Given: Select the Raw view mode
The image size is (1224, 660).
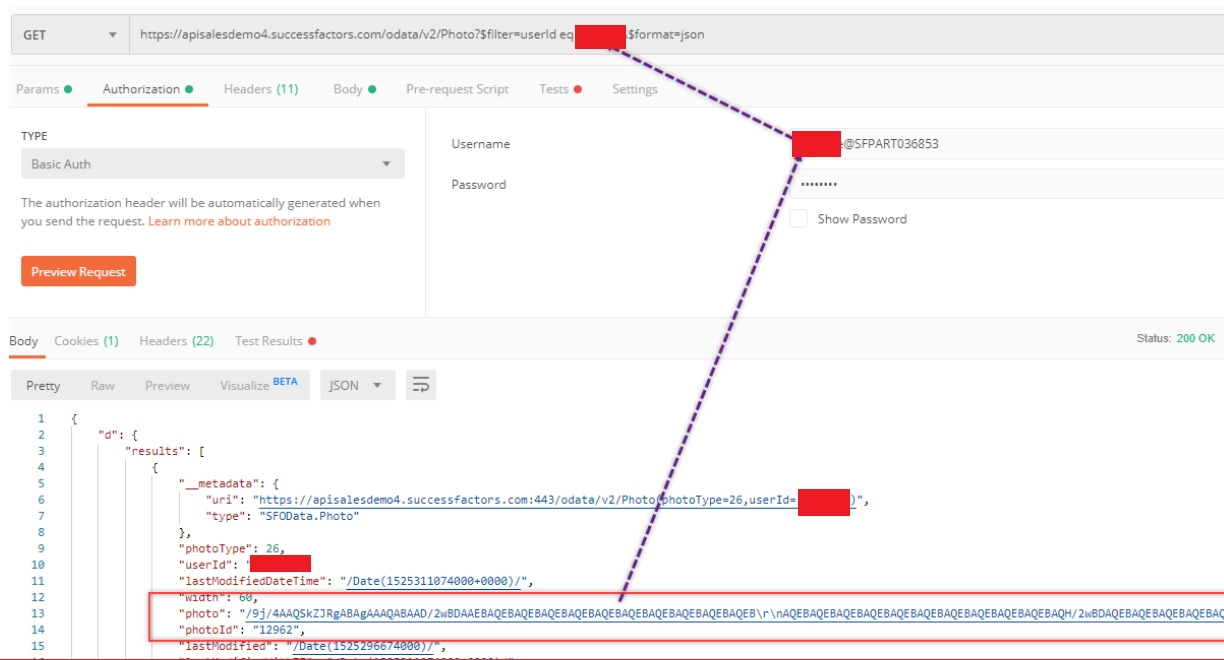Looking at the screenshot, I should point(102,385).
